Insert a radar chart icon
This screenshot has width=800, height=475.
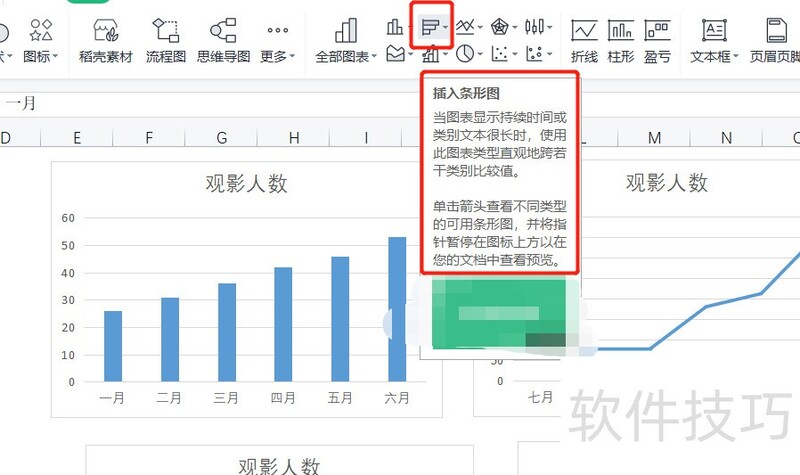click(499, 27)
